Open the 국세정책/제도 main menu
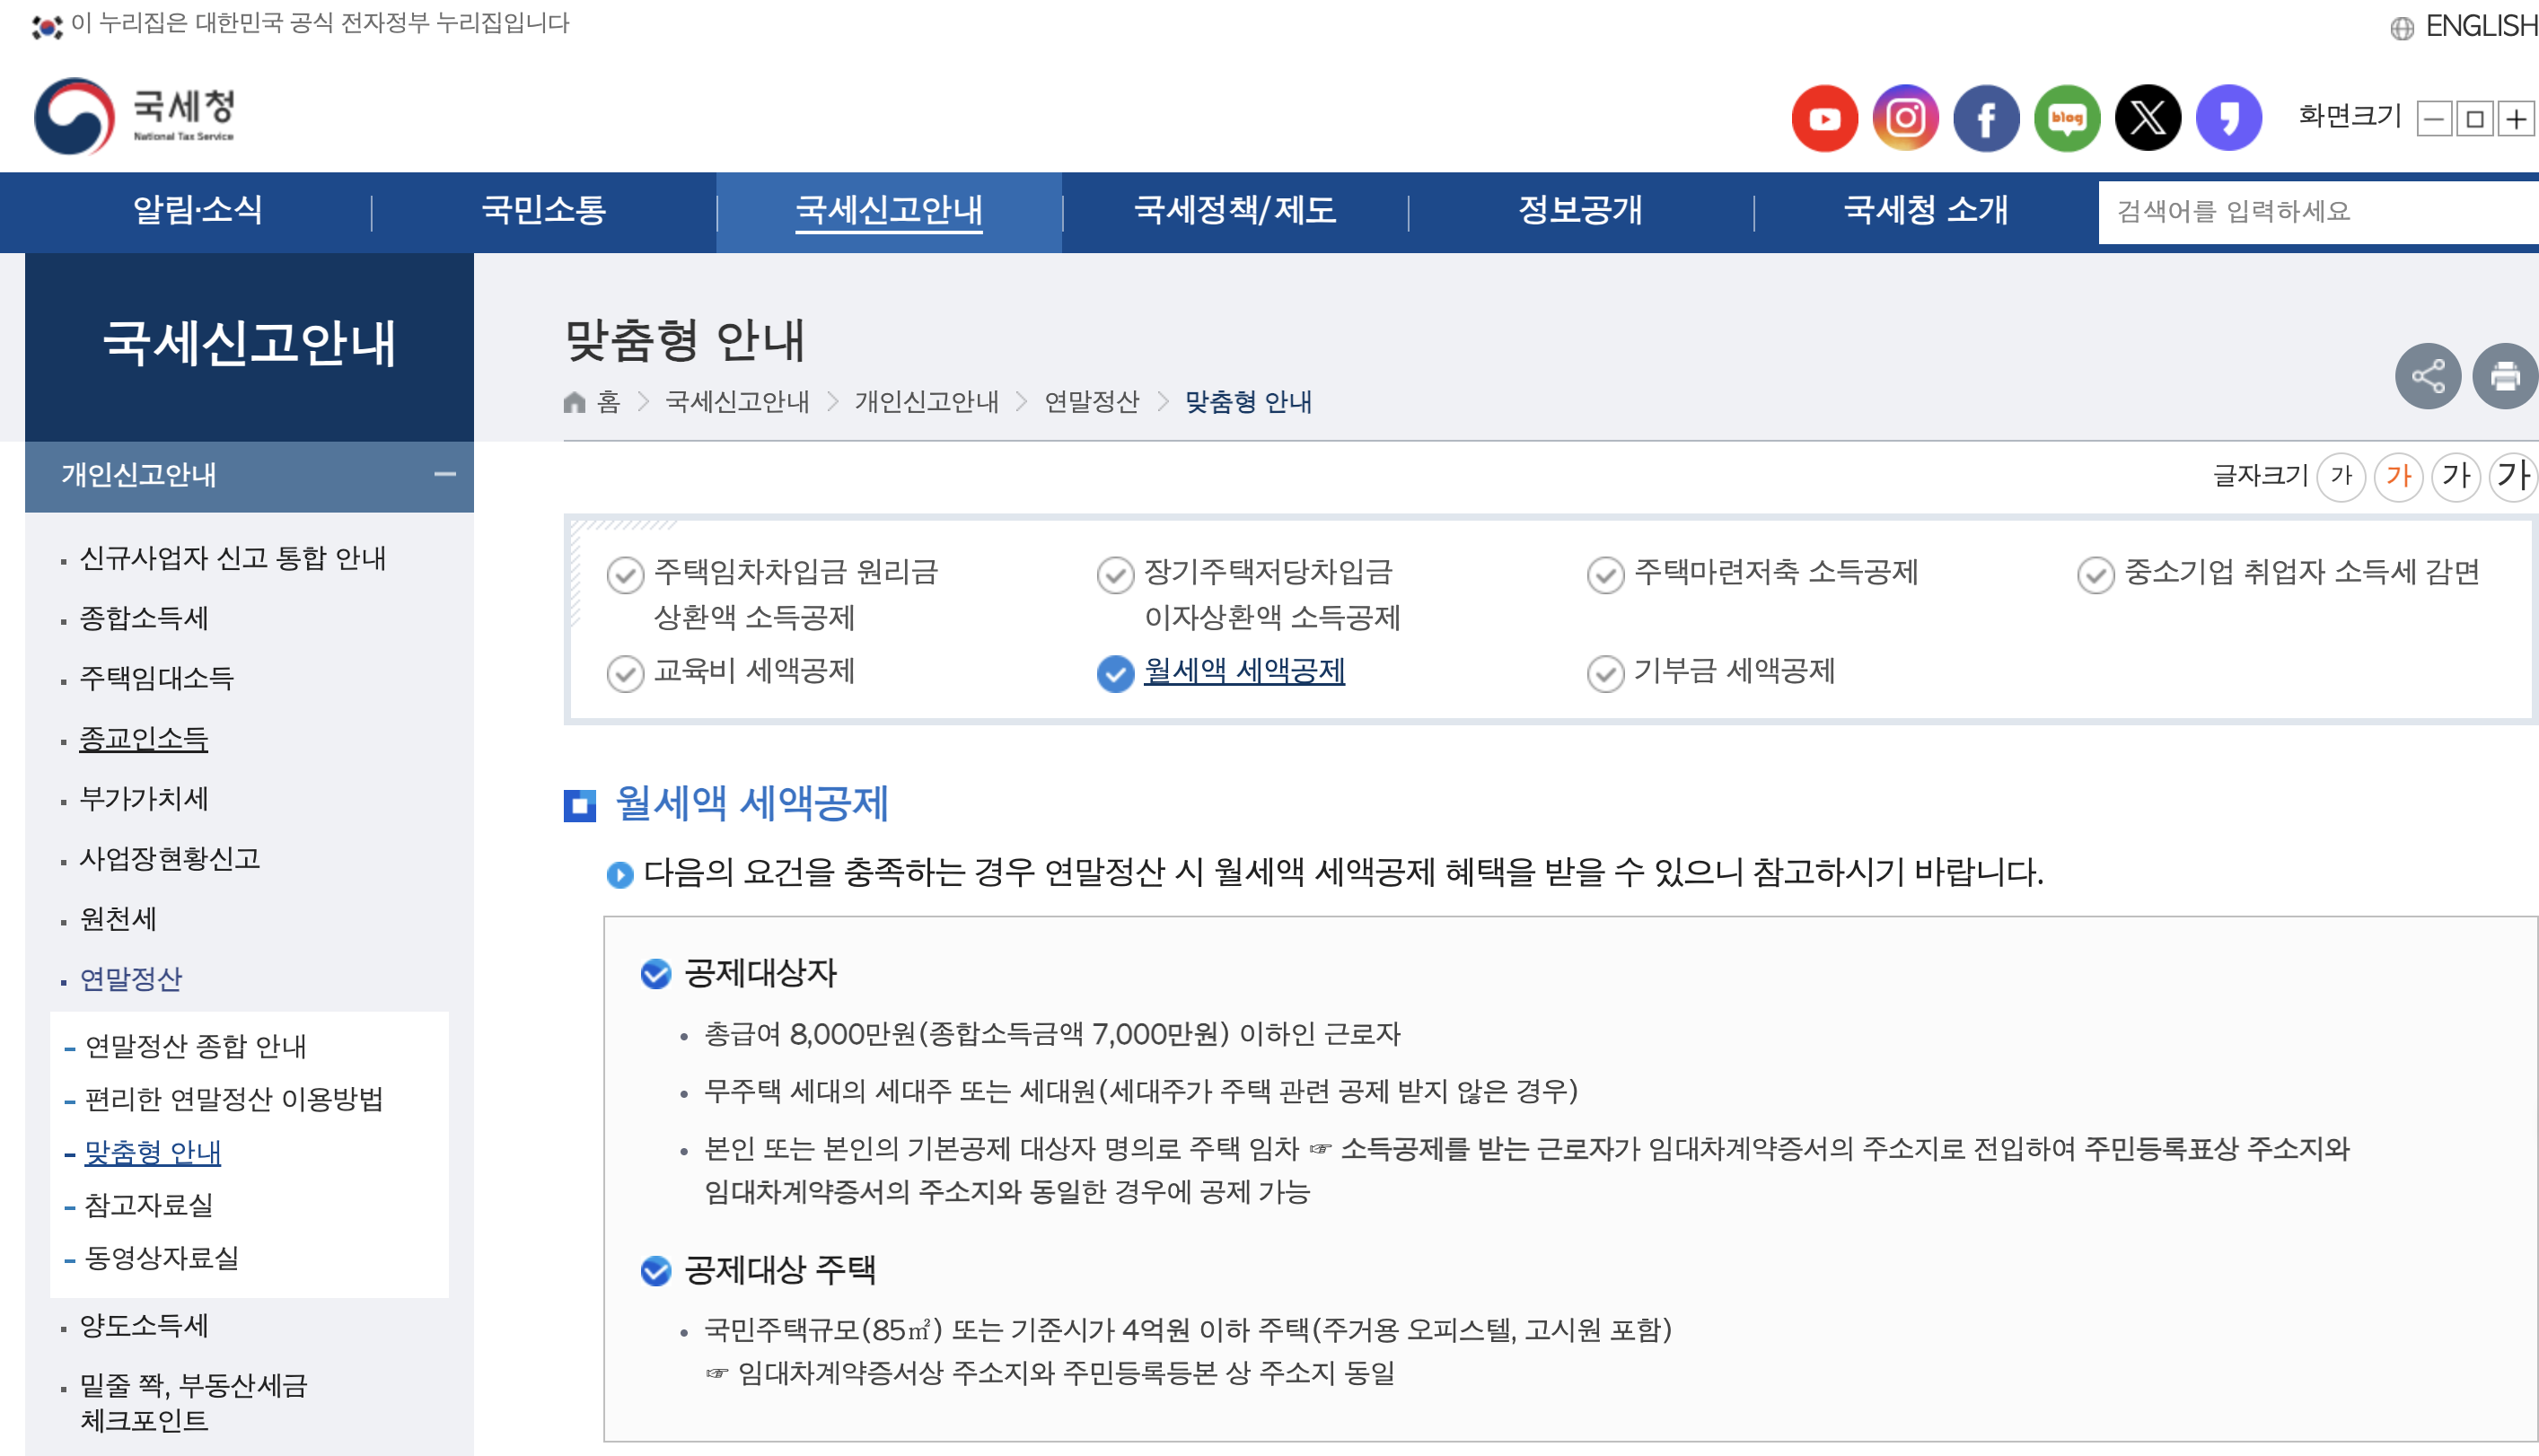This screenshot has width=2539, height=1456. click(x=1234, y=210)
